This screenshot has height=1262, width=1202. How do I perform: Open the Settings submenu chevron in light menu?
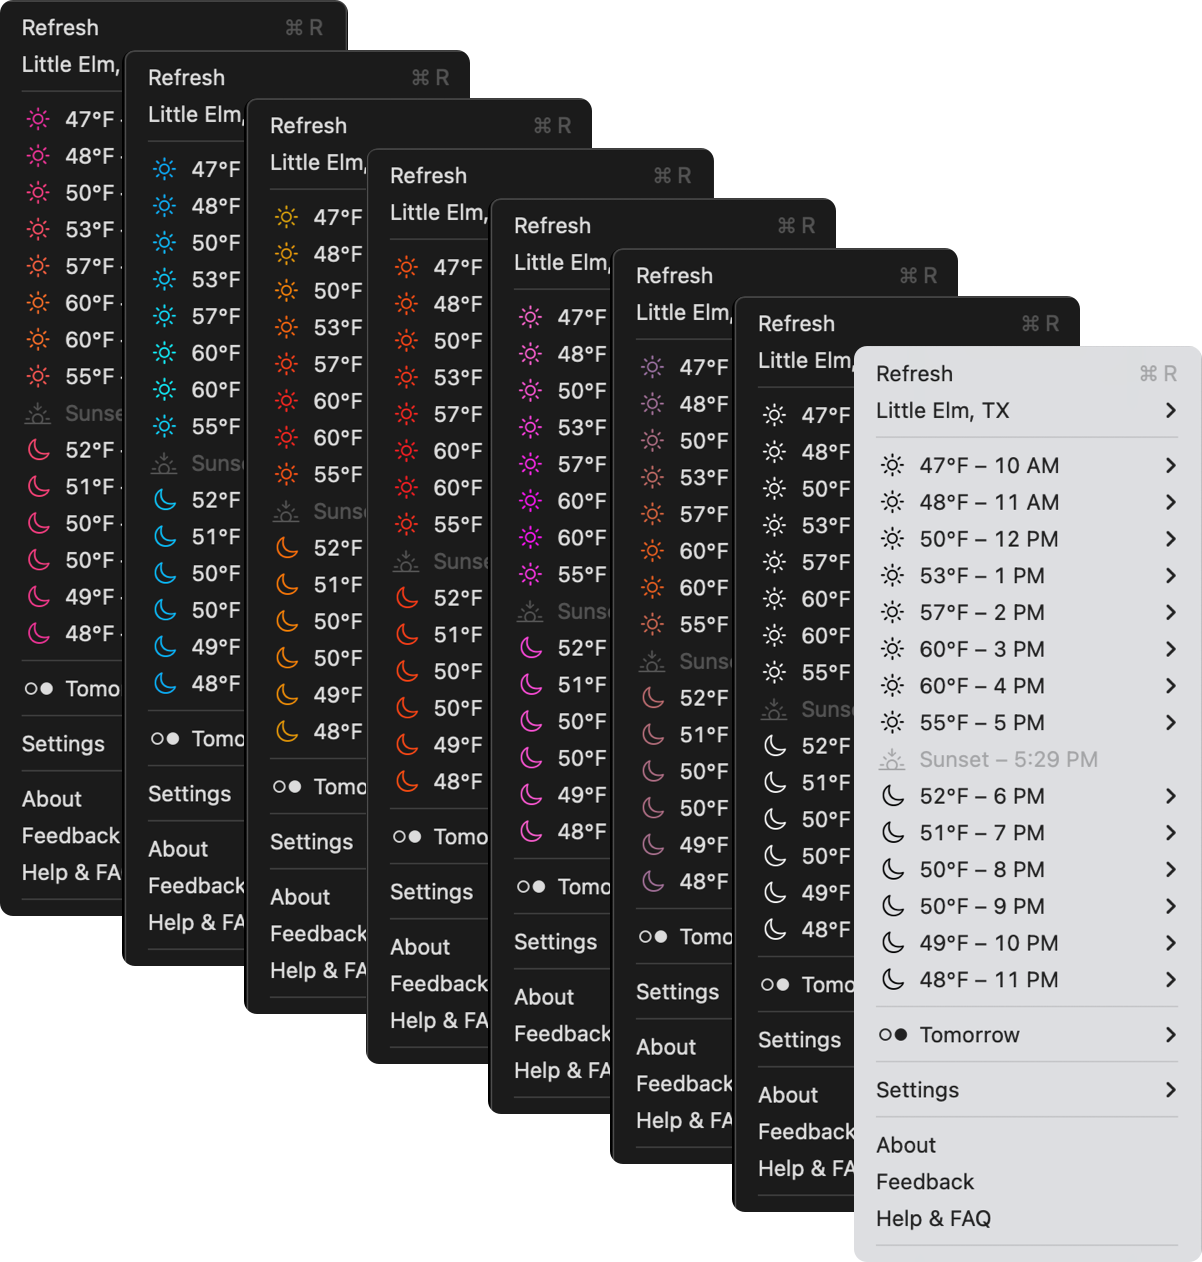1170,1090
